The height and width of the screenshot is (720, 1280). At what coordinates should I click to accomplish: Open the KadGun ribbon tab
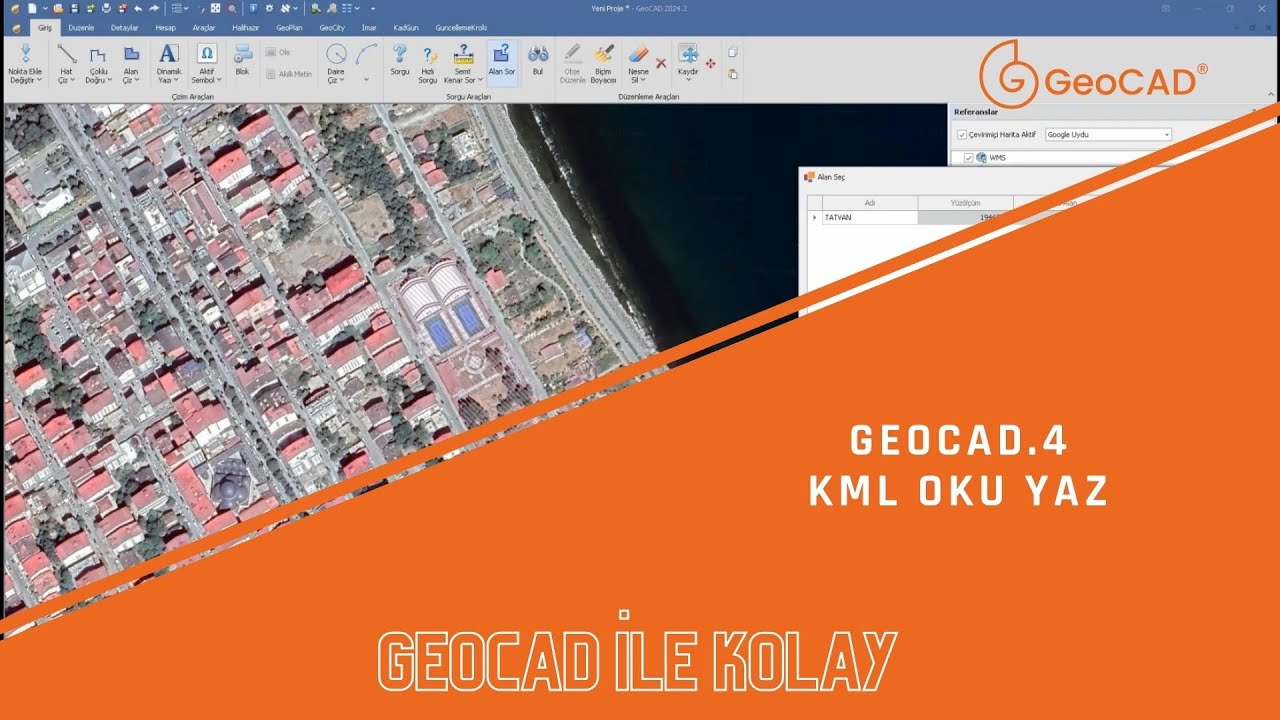point(405,28)
